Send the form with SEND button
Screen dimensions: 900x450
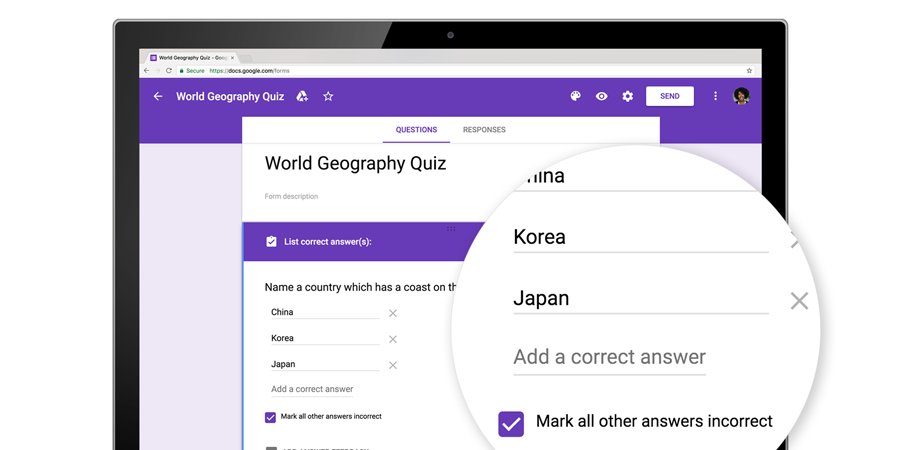670,96
